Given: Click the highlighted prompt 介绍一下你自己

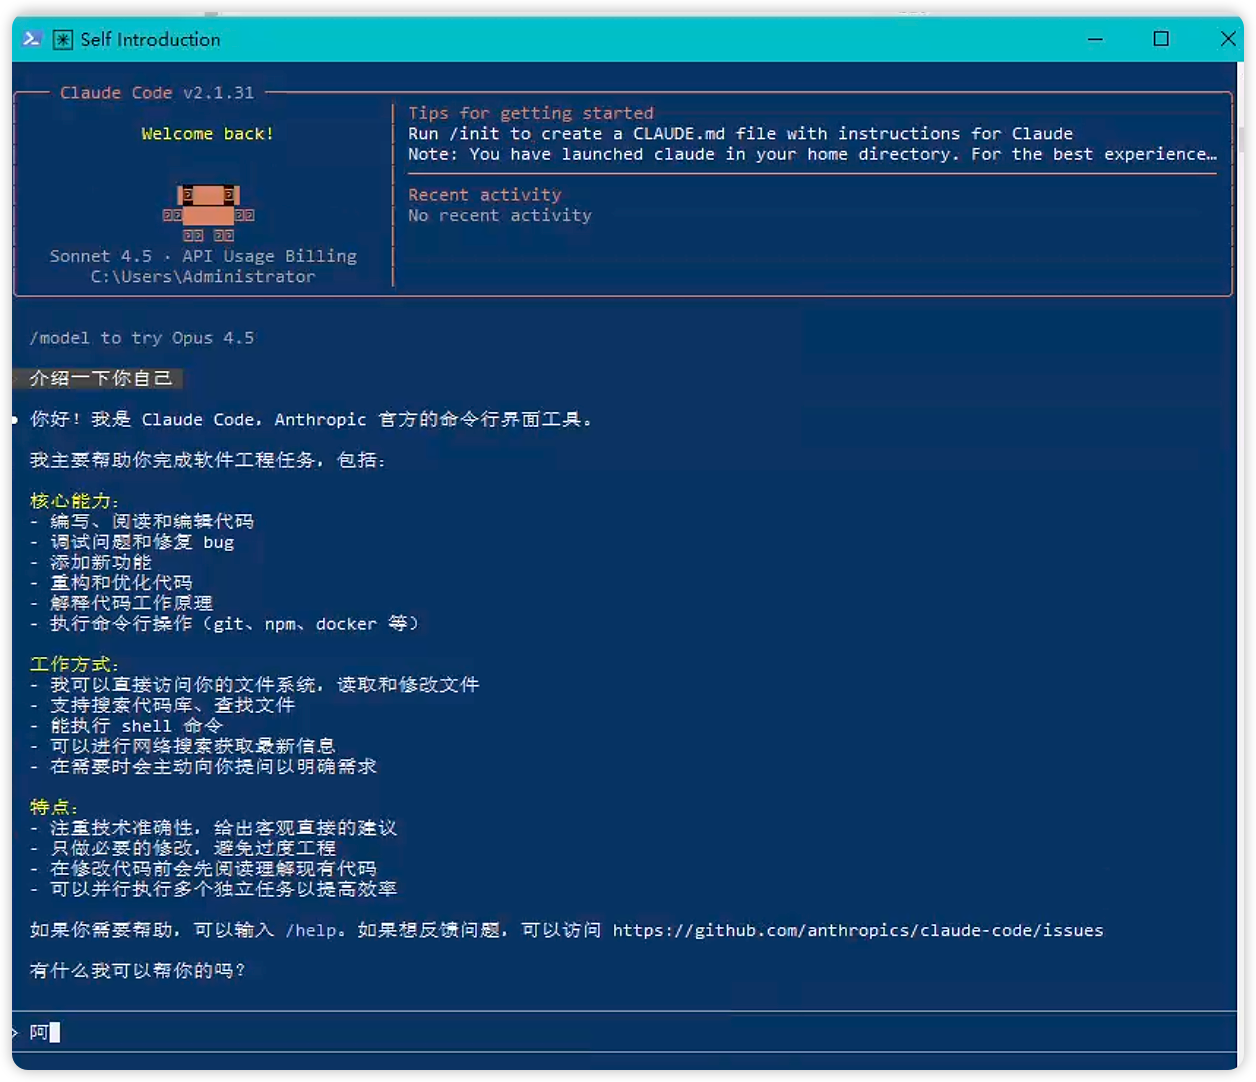Looking at the screenshot, I should (x=100, y=378).
